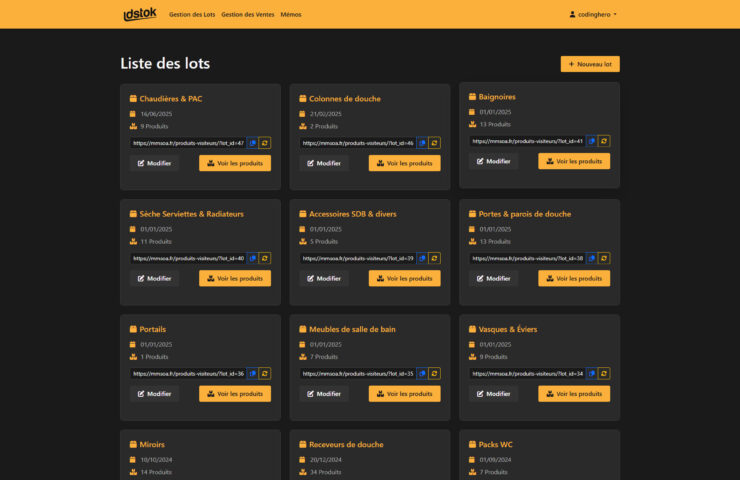The width and height of the screenshot is (740, 480).
Task: Show products of Meubles de salle de bain
Action: (404, 394)
